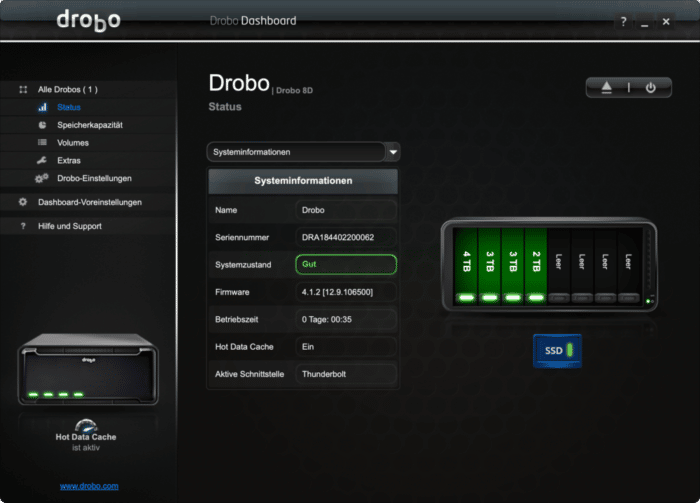Open Hilfe und Support menu item
Screen dimensions: 700x503
click(70, 226)
